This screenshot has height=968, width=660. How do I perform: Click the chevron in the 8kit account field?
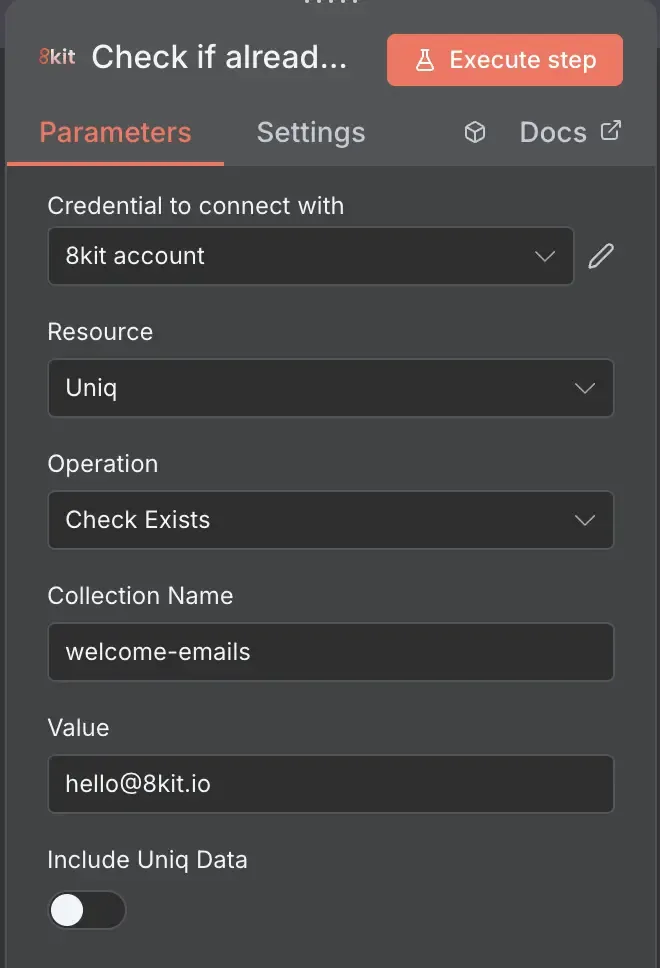click(x=545, y=256)
